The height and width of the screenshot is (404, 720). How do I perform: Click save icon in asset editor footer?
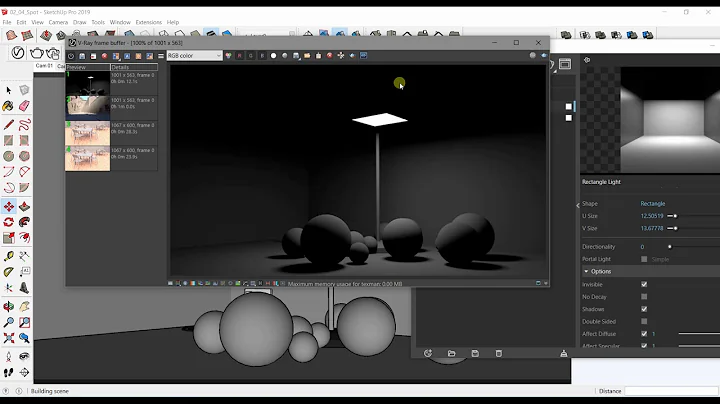tap(475, 354)
